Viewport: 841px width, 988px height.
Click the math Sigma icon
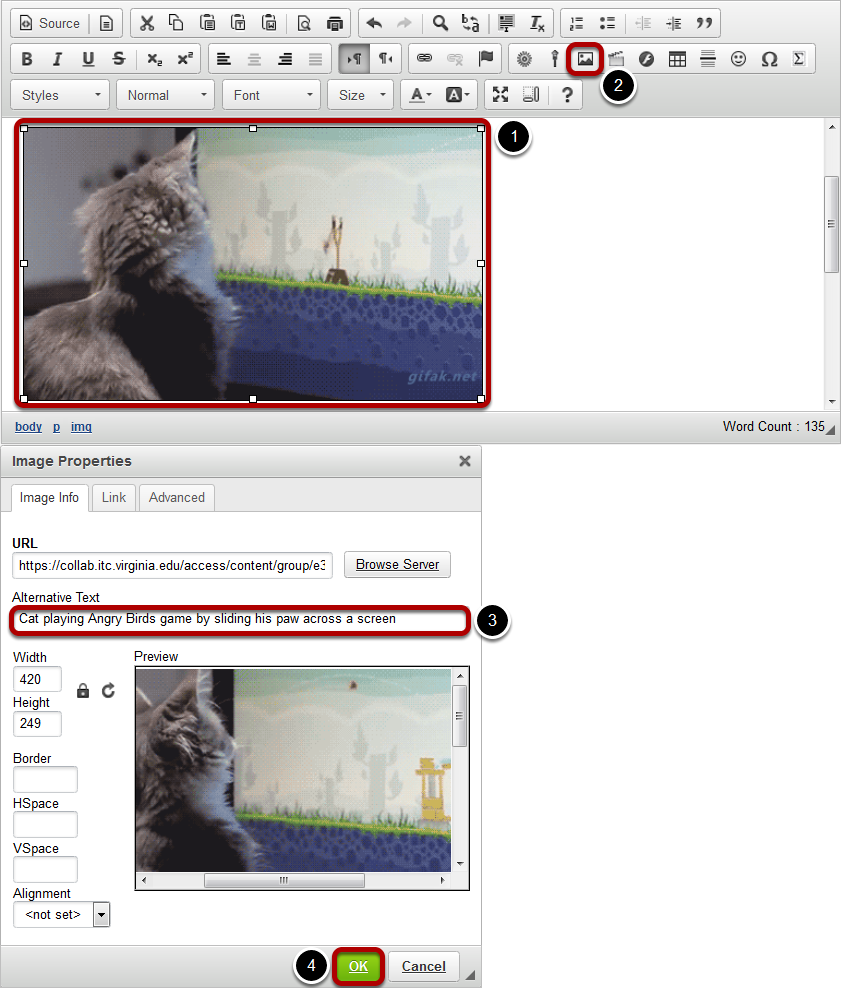coord(799,59)
